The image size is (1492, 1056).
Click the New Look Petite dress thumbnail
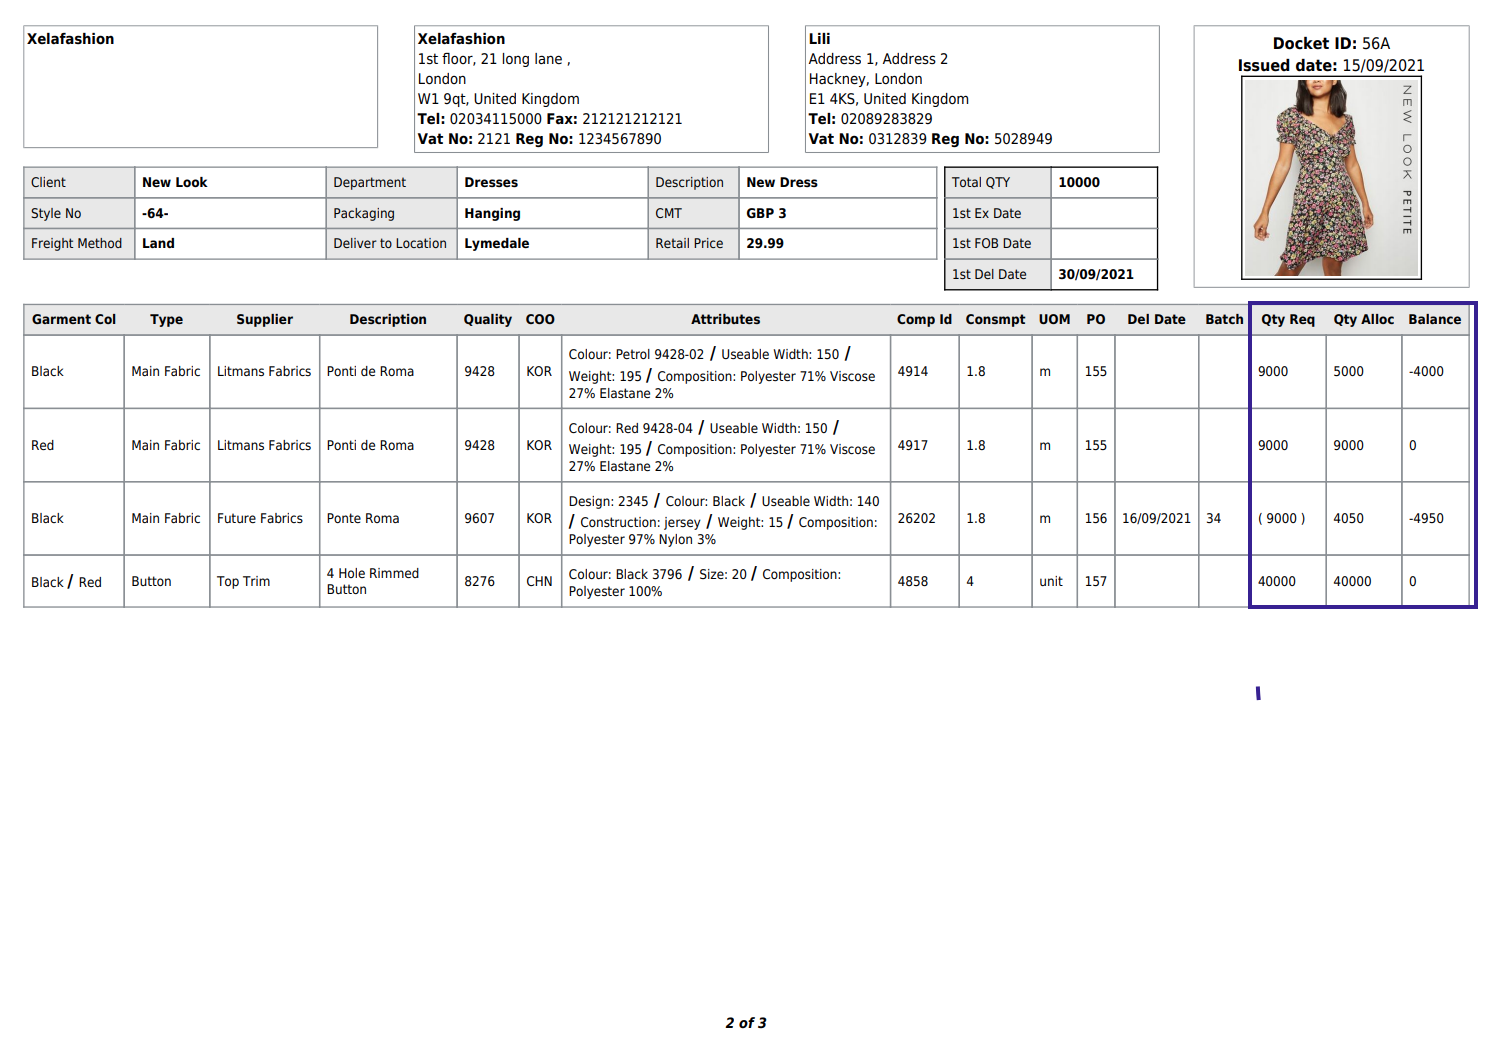[x=1330, y=178]
